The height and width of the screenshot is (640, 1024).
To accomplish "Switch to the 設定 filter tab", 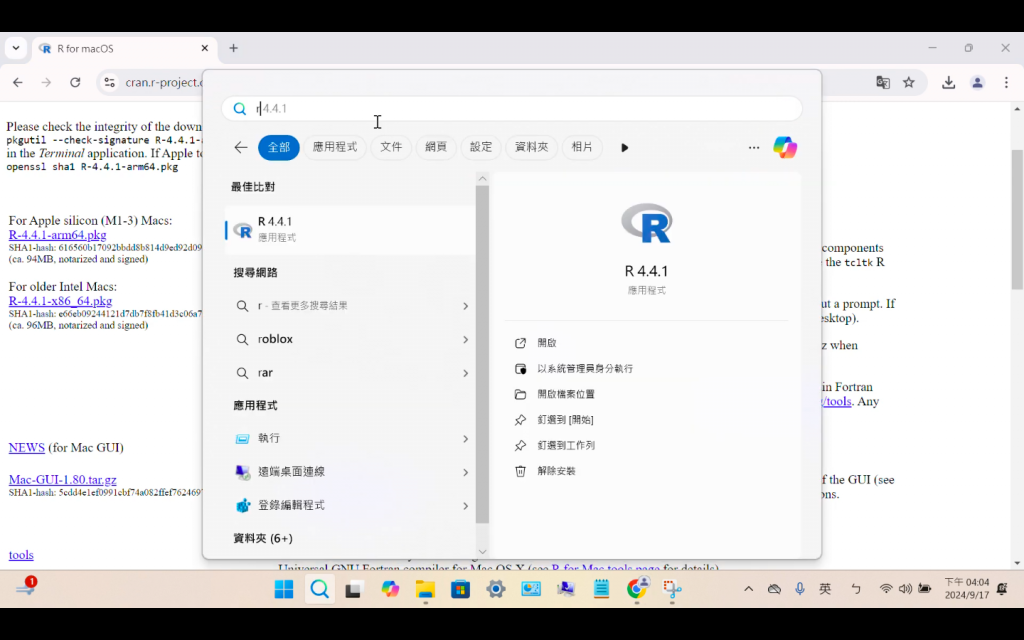I will point(481,148).
